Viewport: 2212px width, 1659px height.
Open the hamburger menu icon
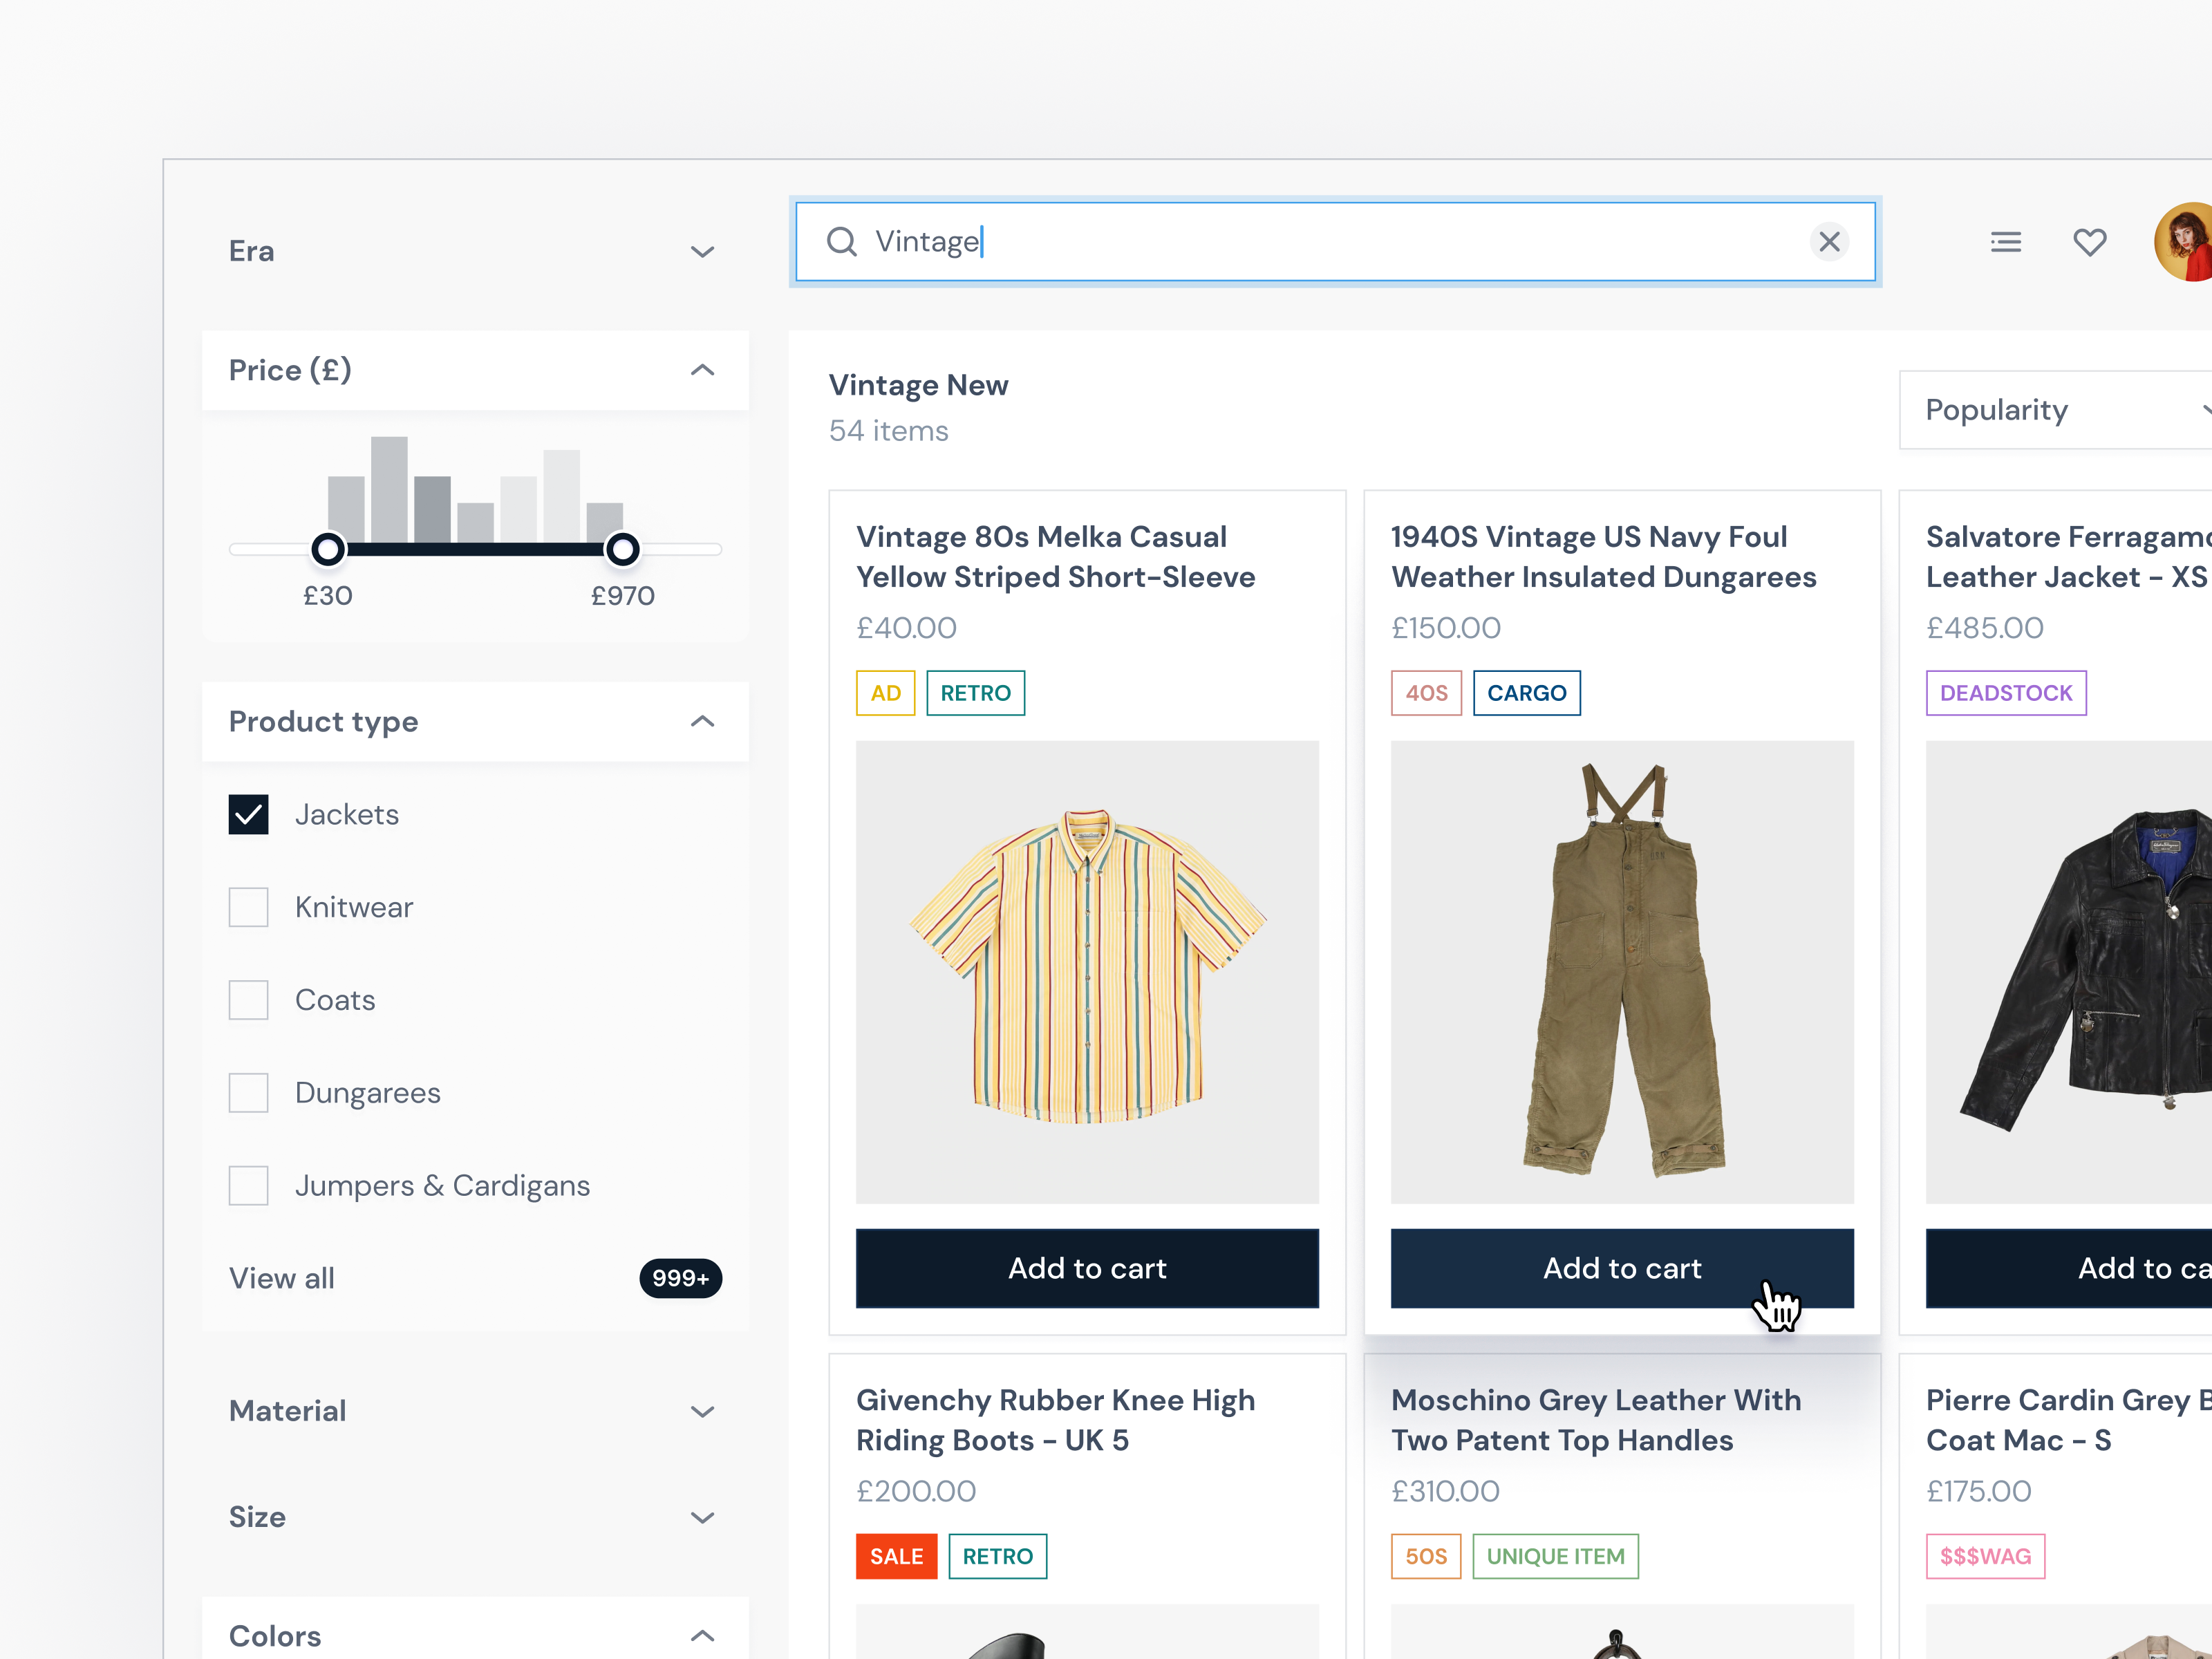point(2005,242)
